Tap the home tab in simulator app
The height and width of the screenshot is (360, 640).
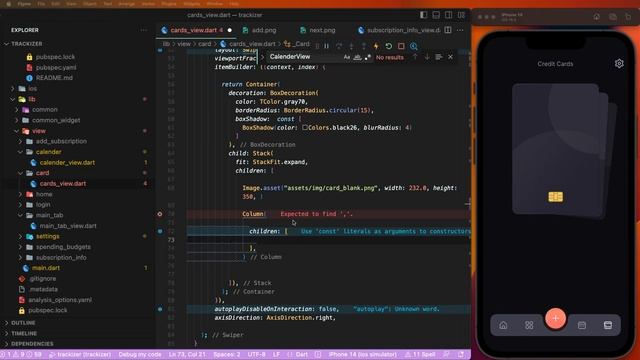point(503,325)
